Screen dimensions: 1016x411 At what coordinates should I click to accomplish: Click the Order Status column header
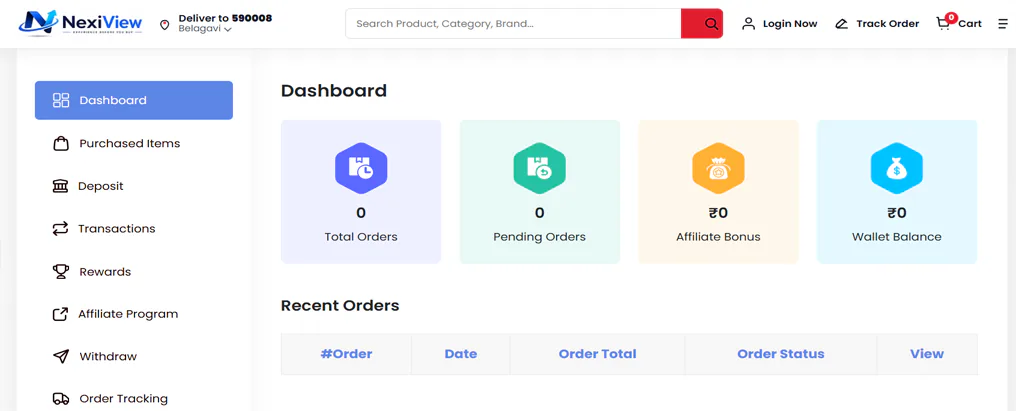click(x=781, y=354)
